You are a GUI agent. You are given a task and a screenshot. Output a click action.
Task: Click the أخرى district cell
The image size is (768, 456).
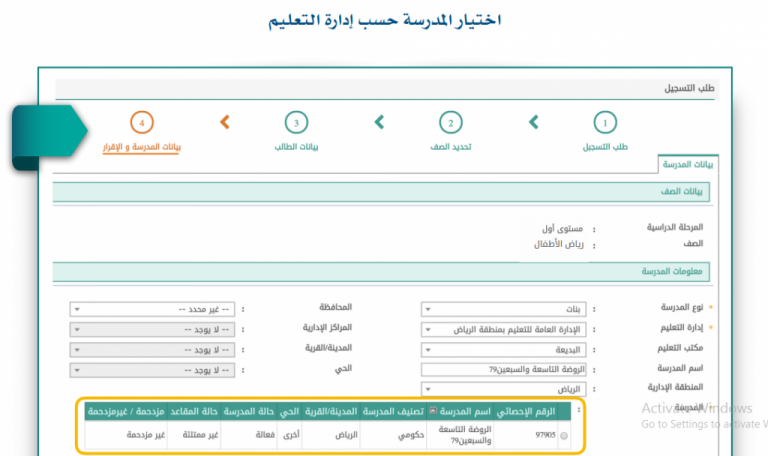(291, 435)
